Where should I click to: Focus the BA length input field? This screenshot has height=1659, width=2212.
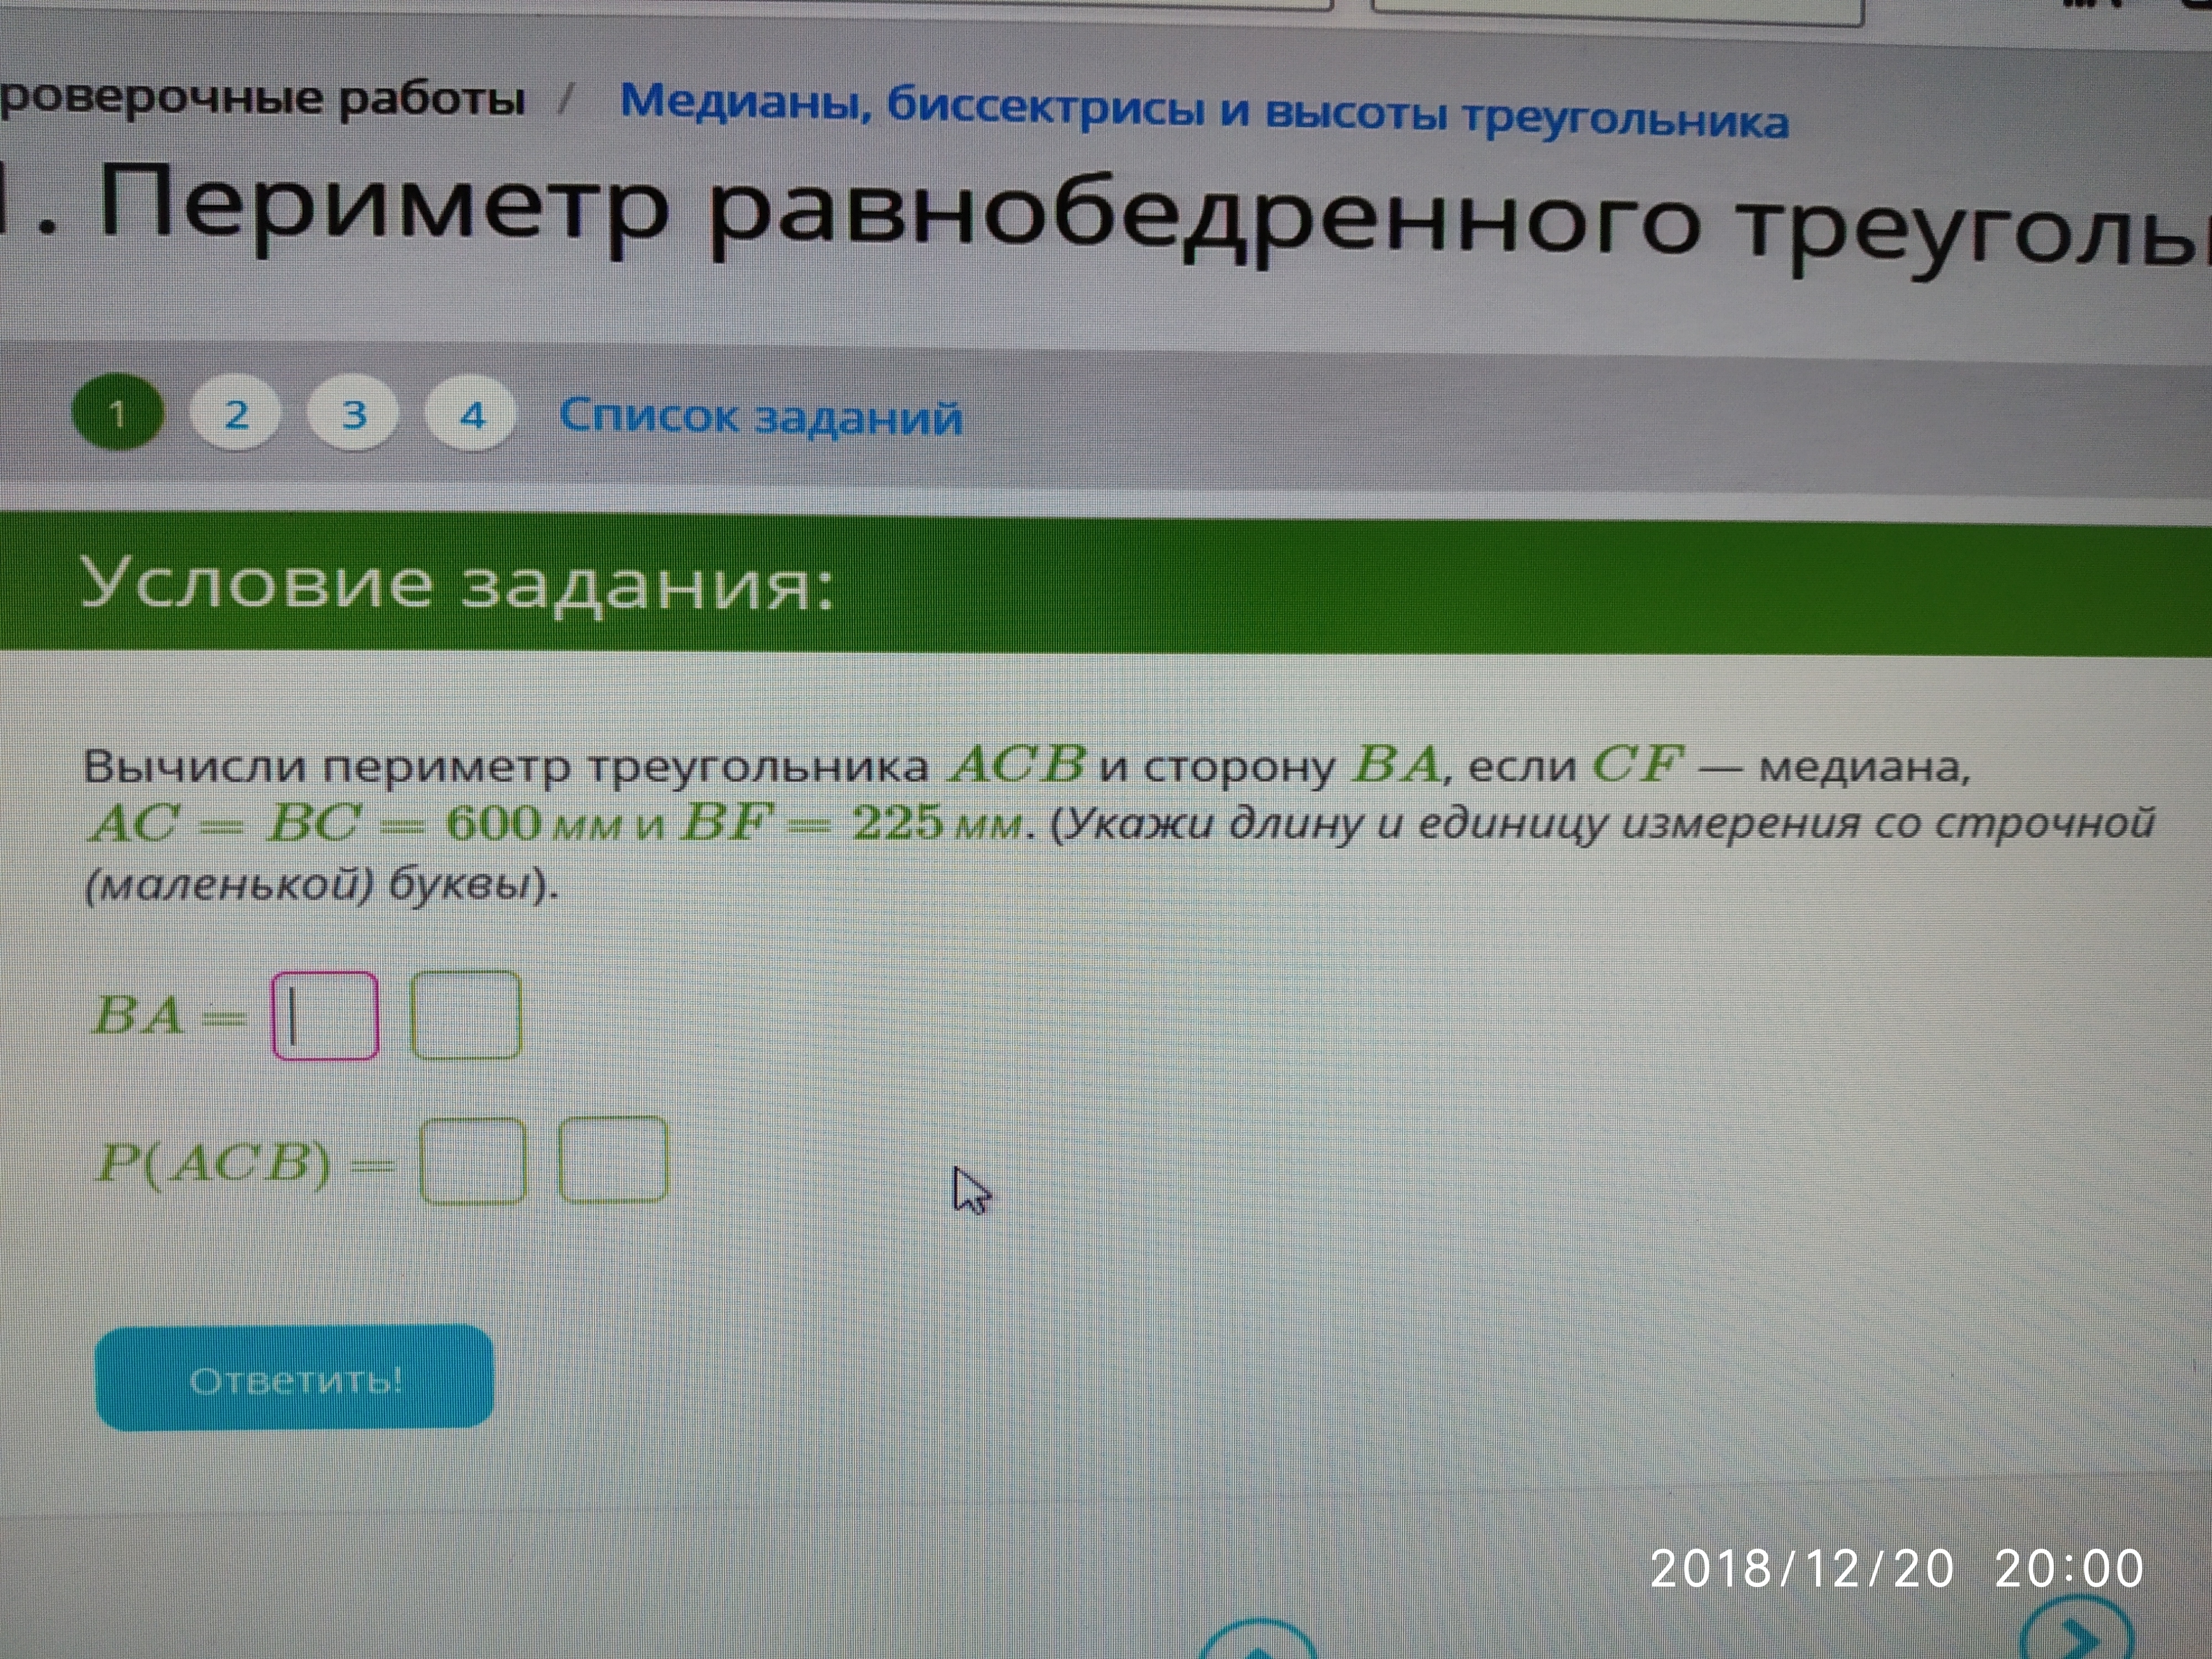point(325,1016)
